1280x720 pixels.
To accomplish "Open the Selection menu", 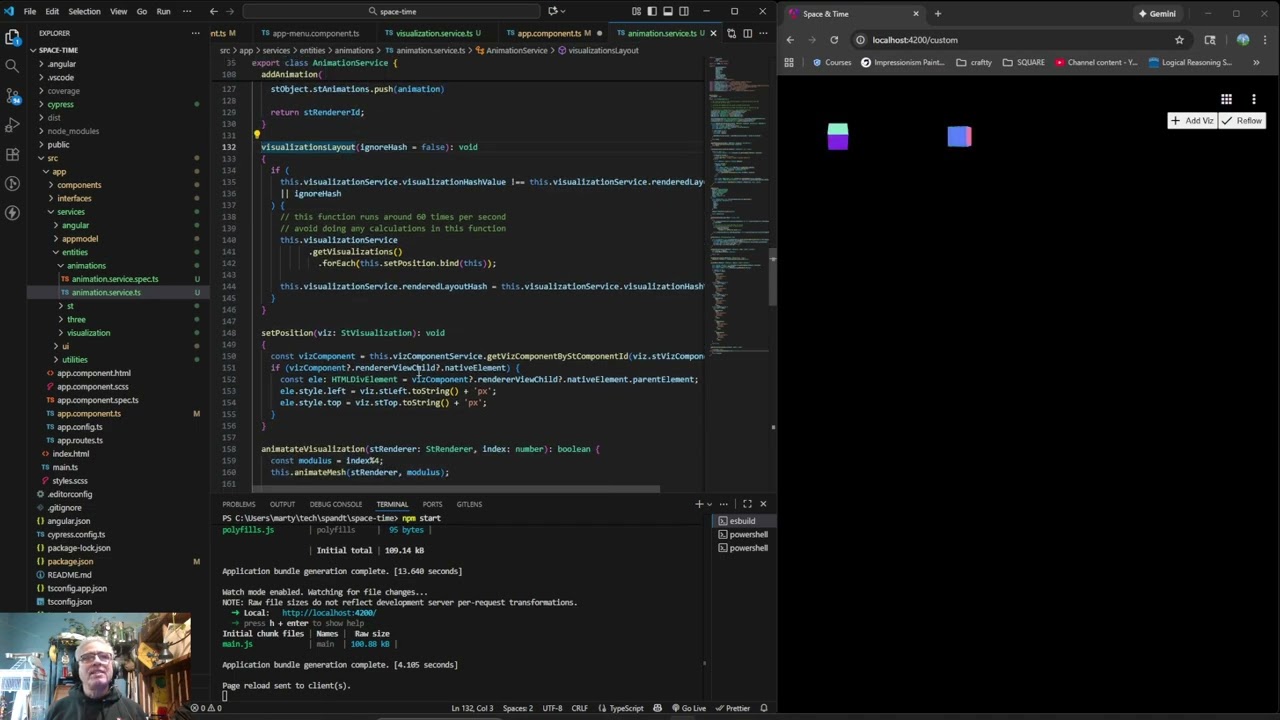I will pos(84,11).
